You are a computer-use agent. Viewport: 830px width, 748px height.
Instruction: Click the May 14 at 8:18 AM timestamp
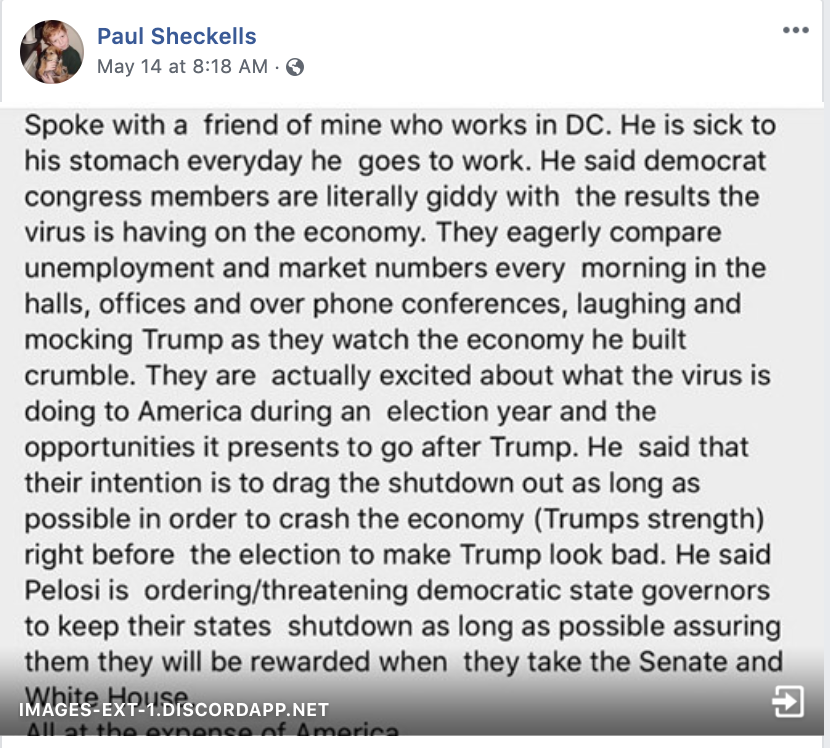click(x=182, y=67)
